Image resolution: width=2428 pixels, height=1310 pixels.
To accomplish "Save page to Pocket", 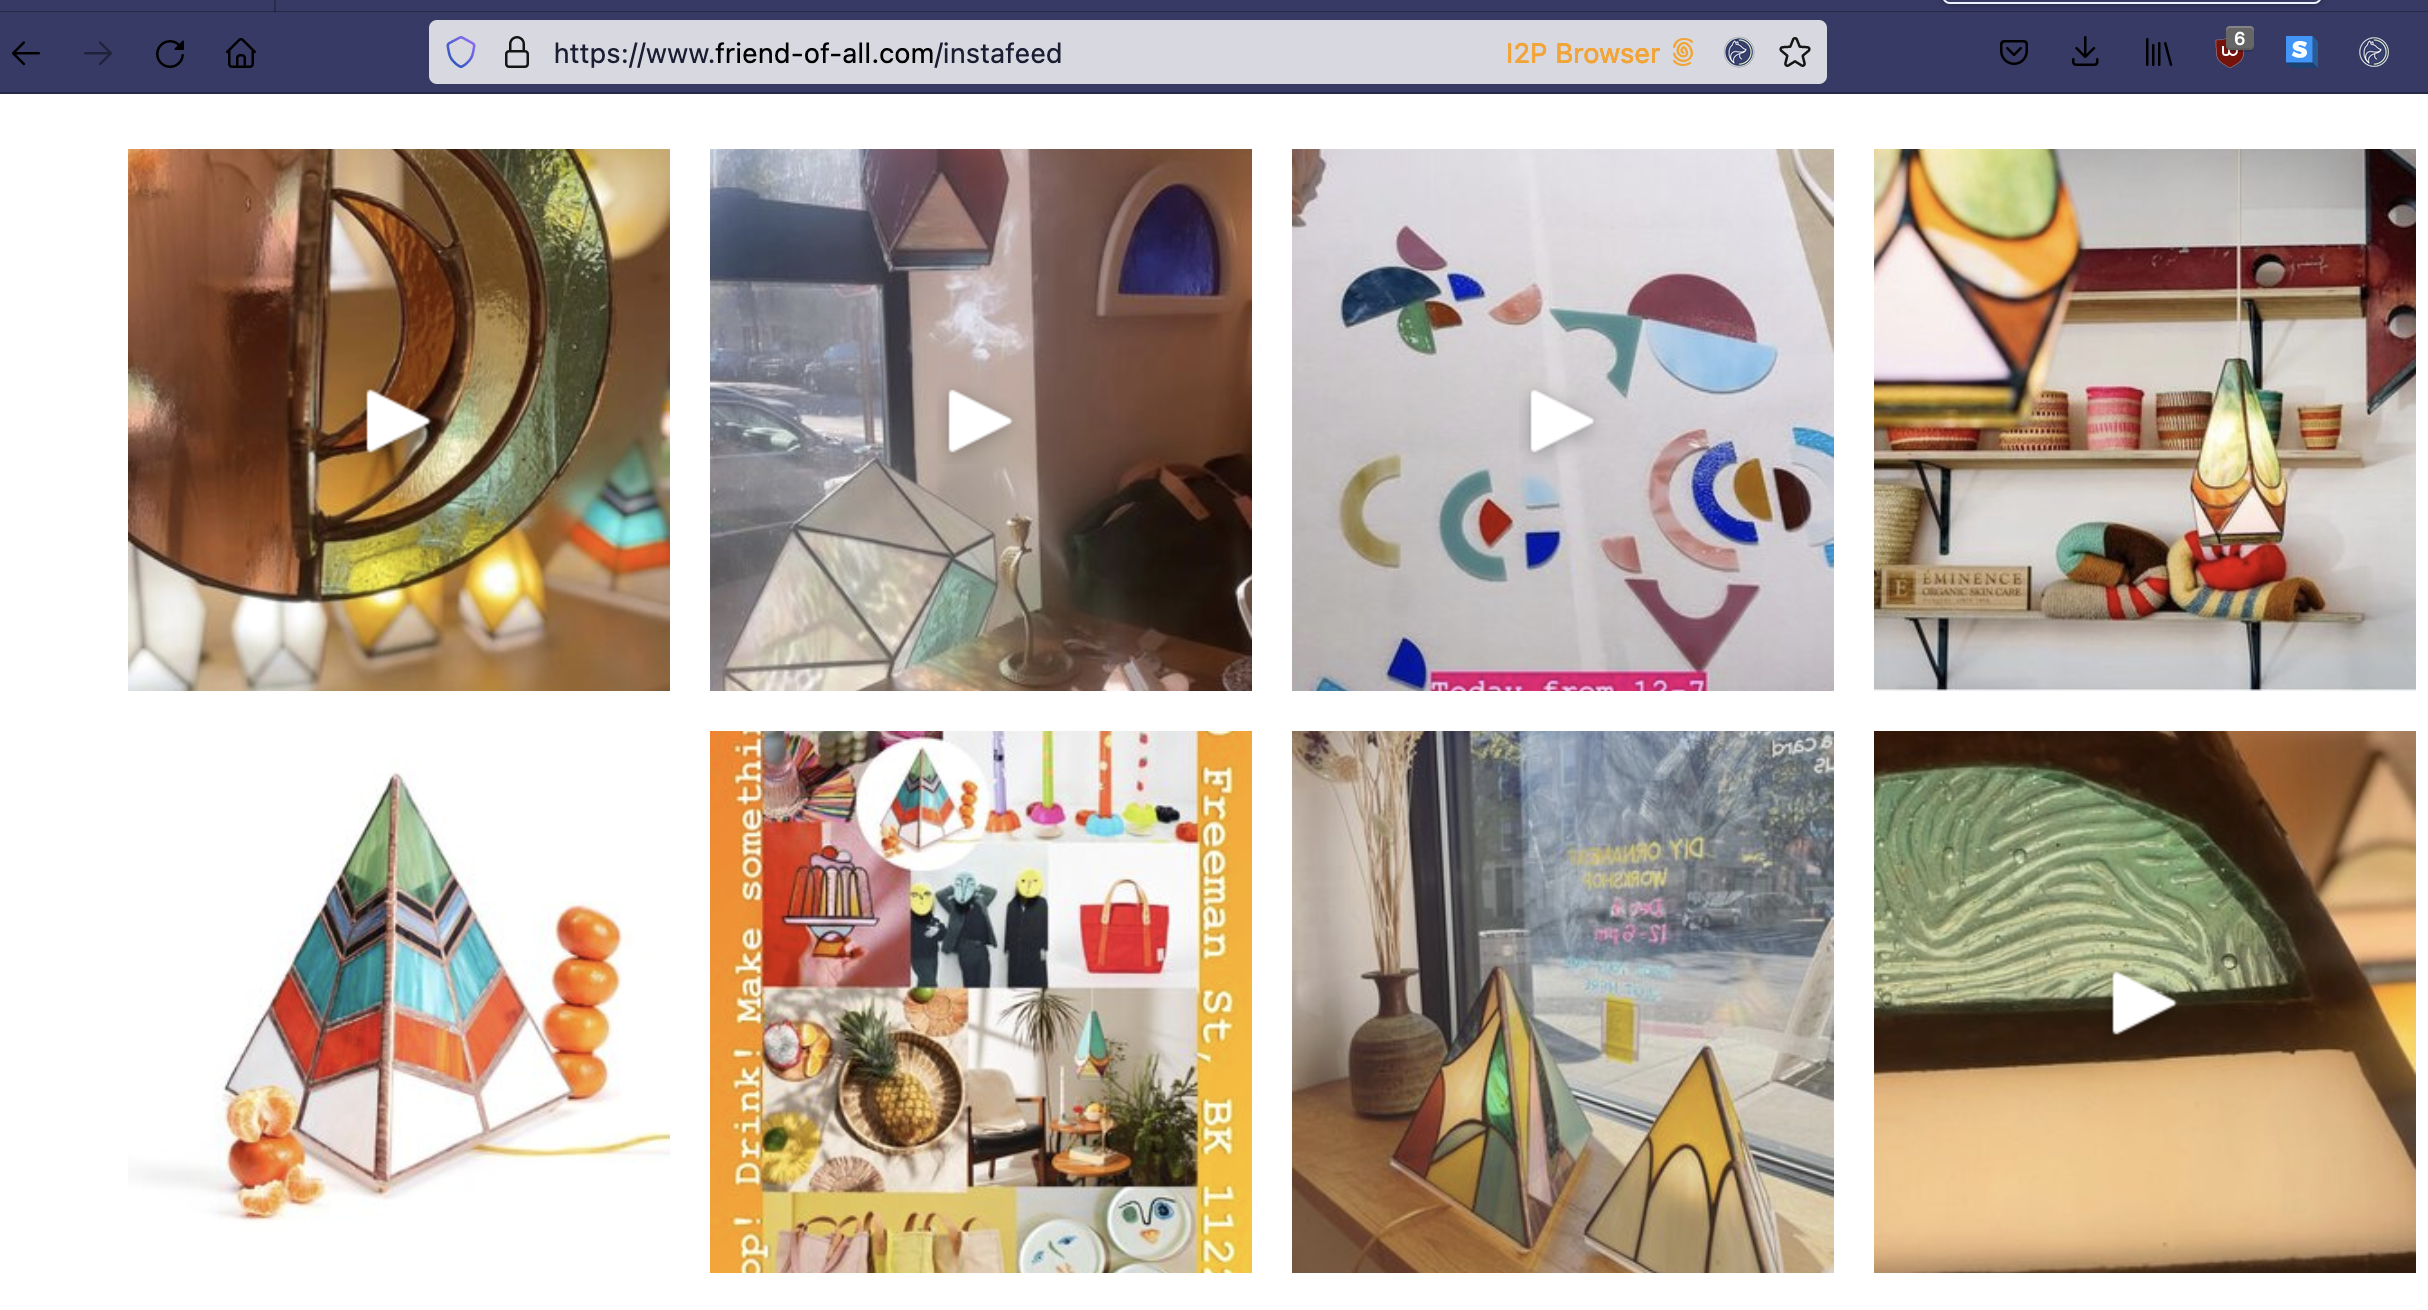I will (x=2013, y=52).
